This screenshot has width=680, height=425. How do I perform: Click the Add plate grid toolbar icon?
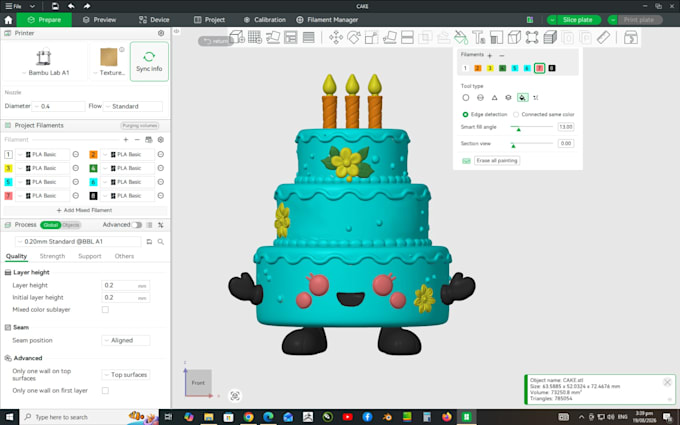tap(255, 37)
